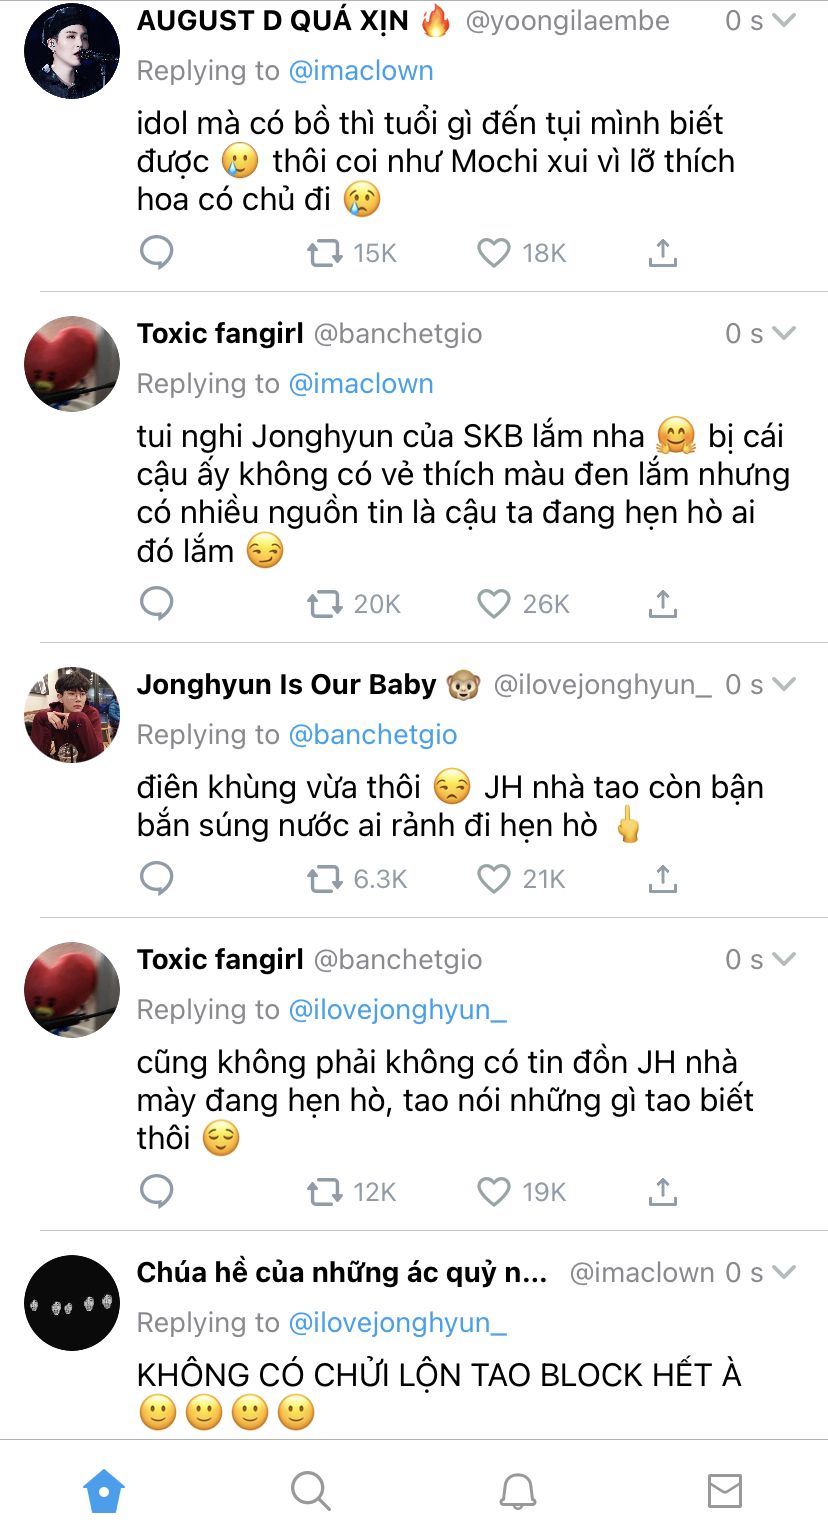828x1530 pixels.
Task: Open the Messages envelope tab
Action: [724, 1491]
